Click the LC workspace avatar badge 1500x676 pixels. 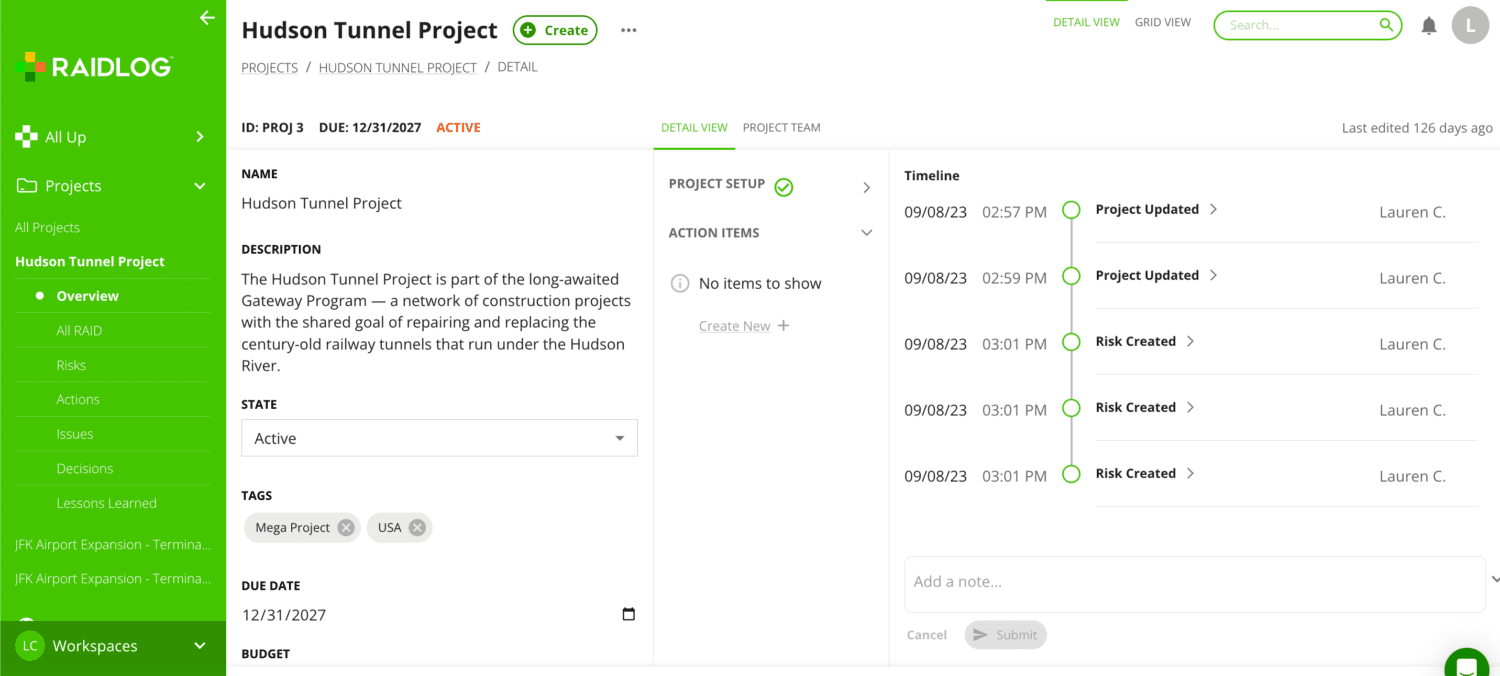pyautogui.click(x=30, y=646)
